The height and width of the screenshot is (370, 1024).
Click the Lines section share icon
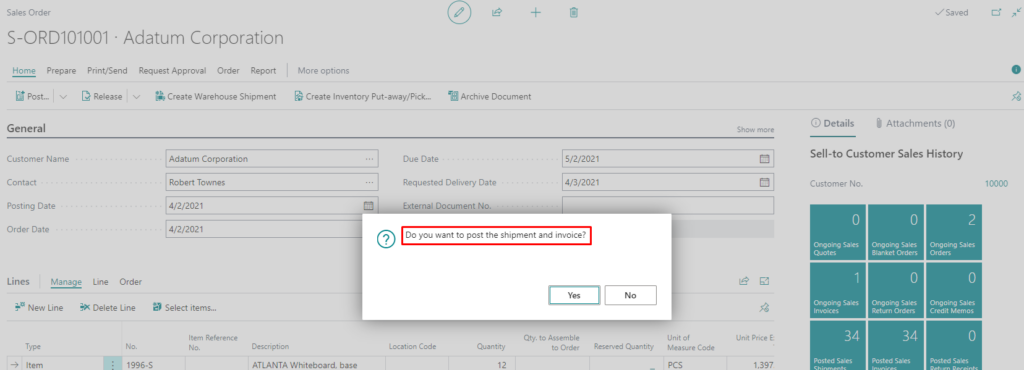(x=743, y=281)
